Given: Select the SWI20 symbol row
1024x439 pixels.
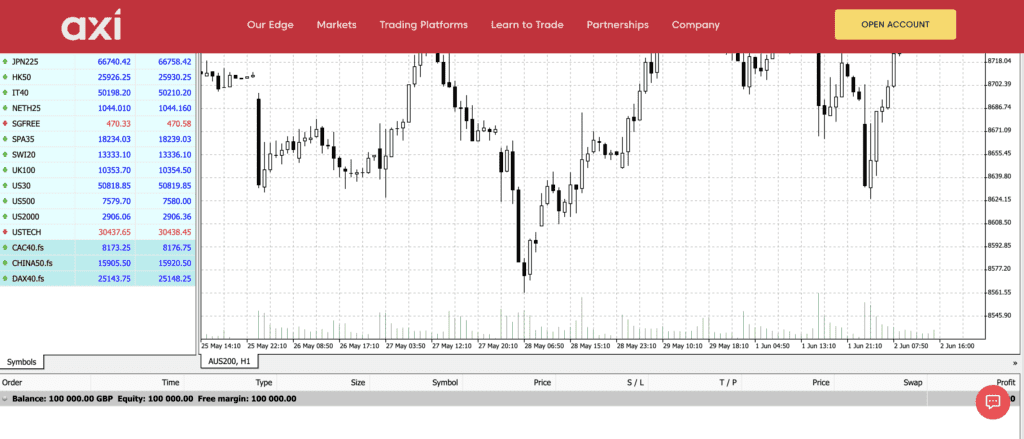Looking at the screenshot, I should (98, 155).
